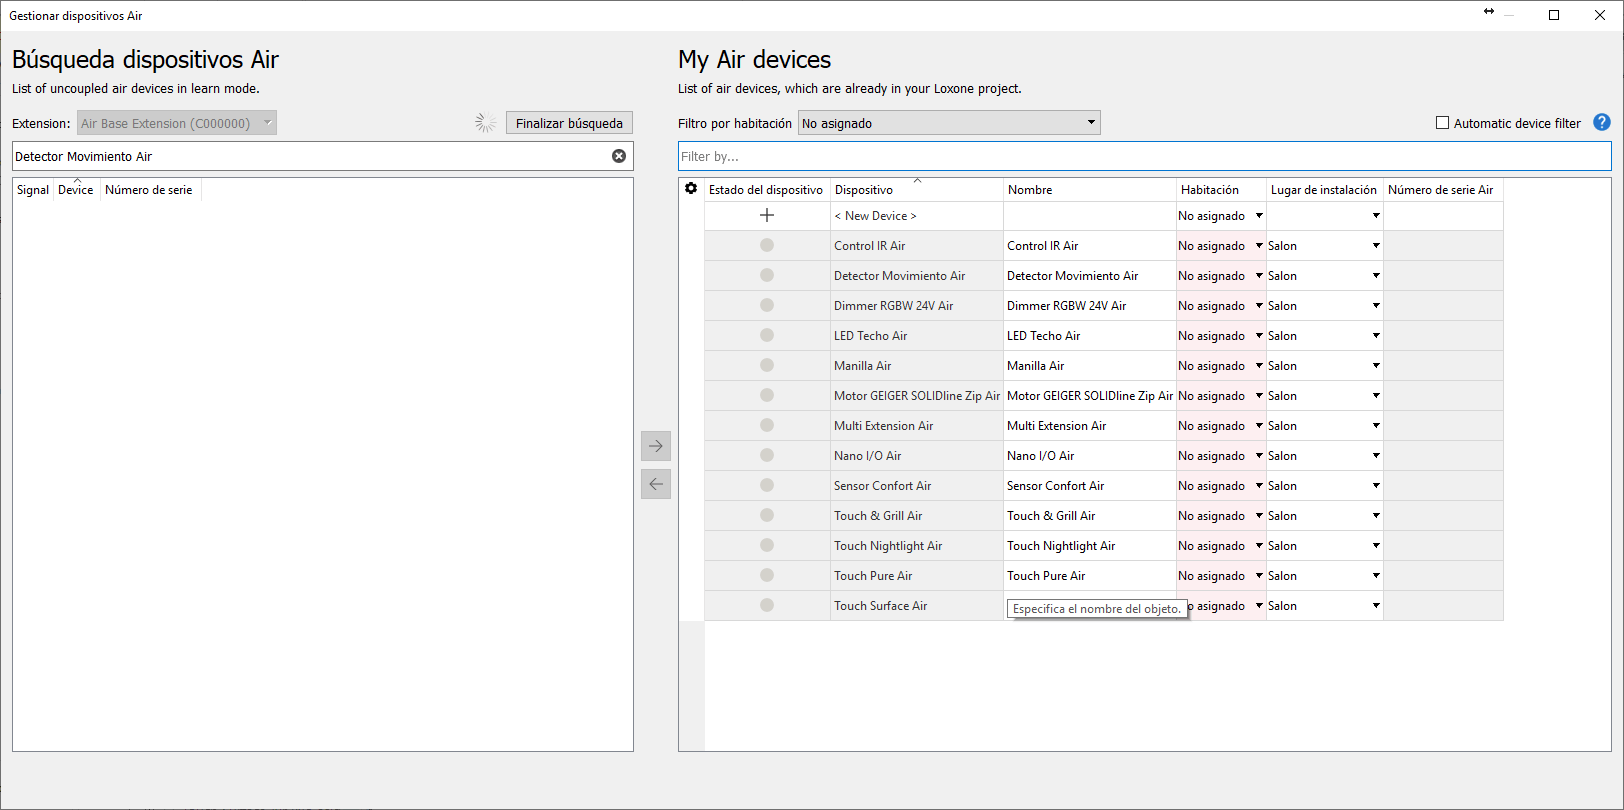Click status circle of Control IR Air

pyautogui.click(x=767, y=245)
